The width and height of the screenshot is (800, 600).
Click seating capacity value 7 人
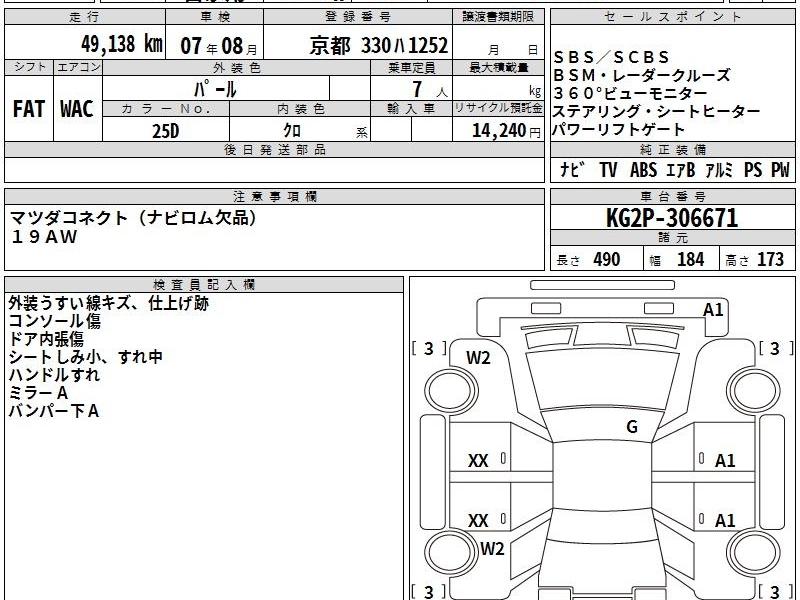(430, 90)
